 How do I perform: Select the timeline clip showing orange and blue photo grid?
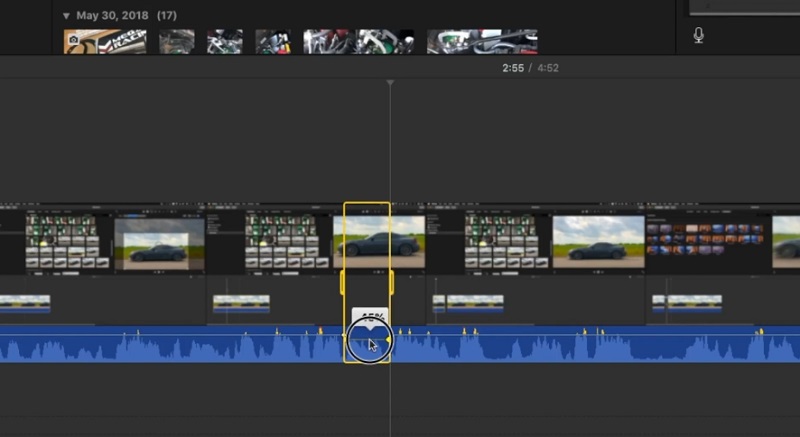point(709,238)
